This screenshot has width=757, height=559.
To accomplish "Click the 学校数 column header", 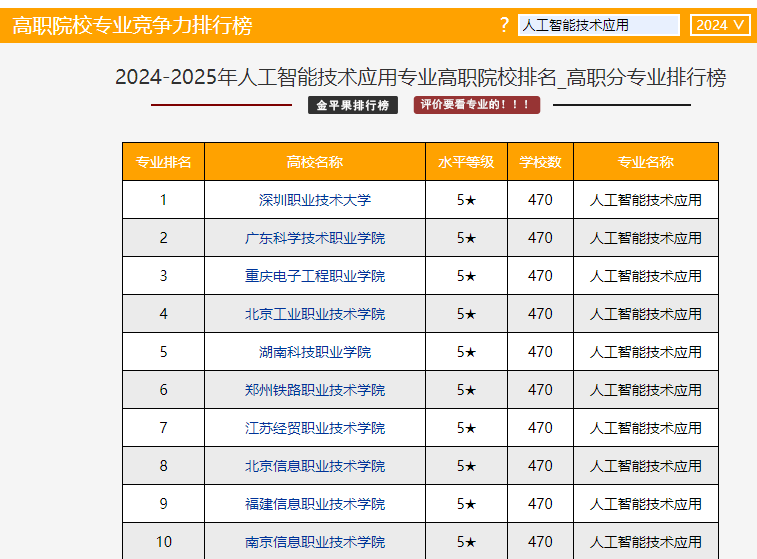I will (x=540, y=162).
